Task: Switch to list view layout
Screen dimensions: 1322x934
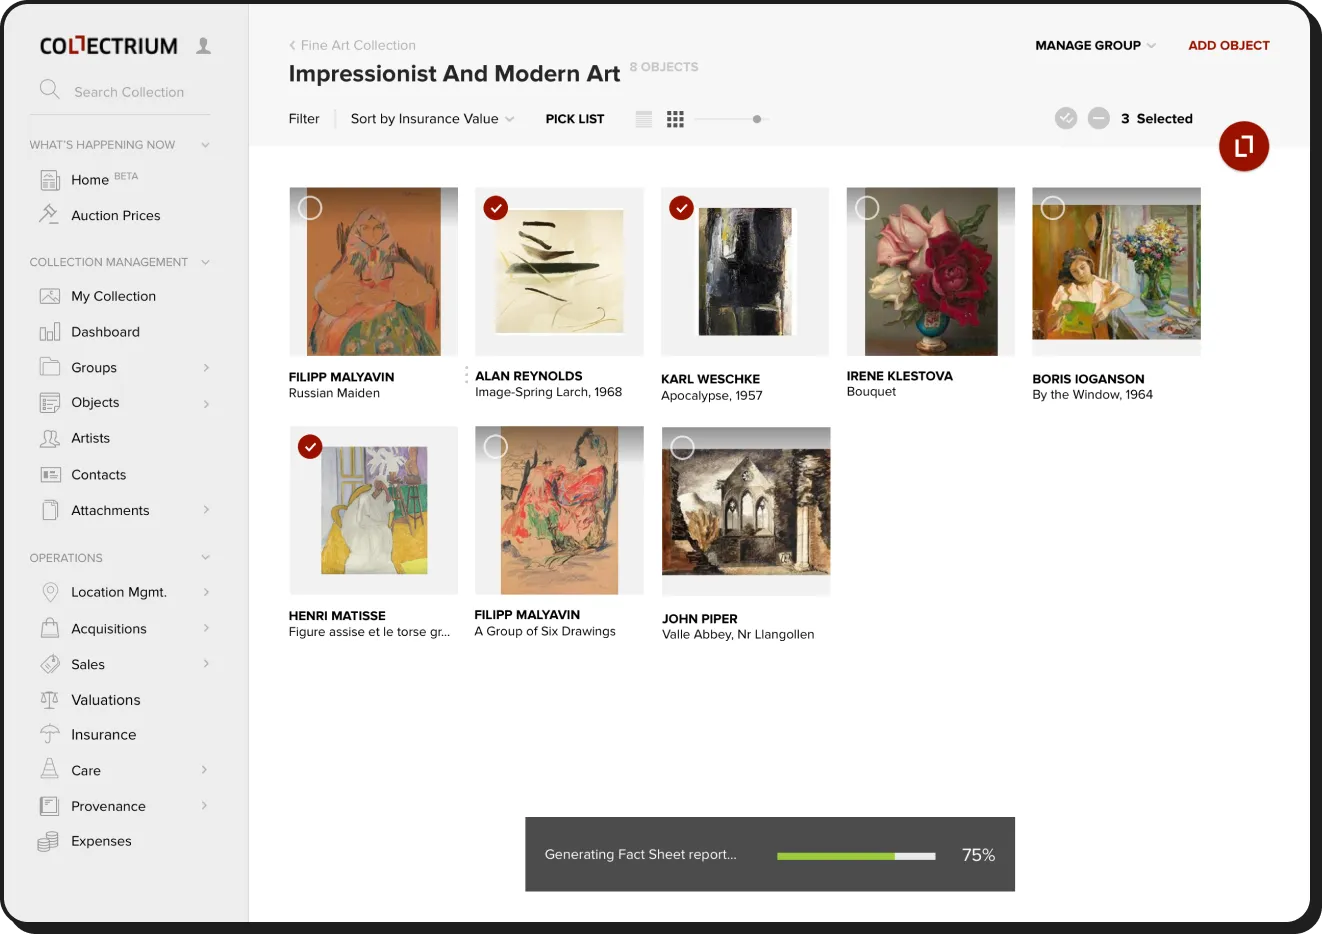Action: point(642,118)
